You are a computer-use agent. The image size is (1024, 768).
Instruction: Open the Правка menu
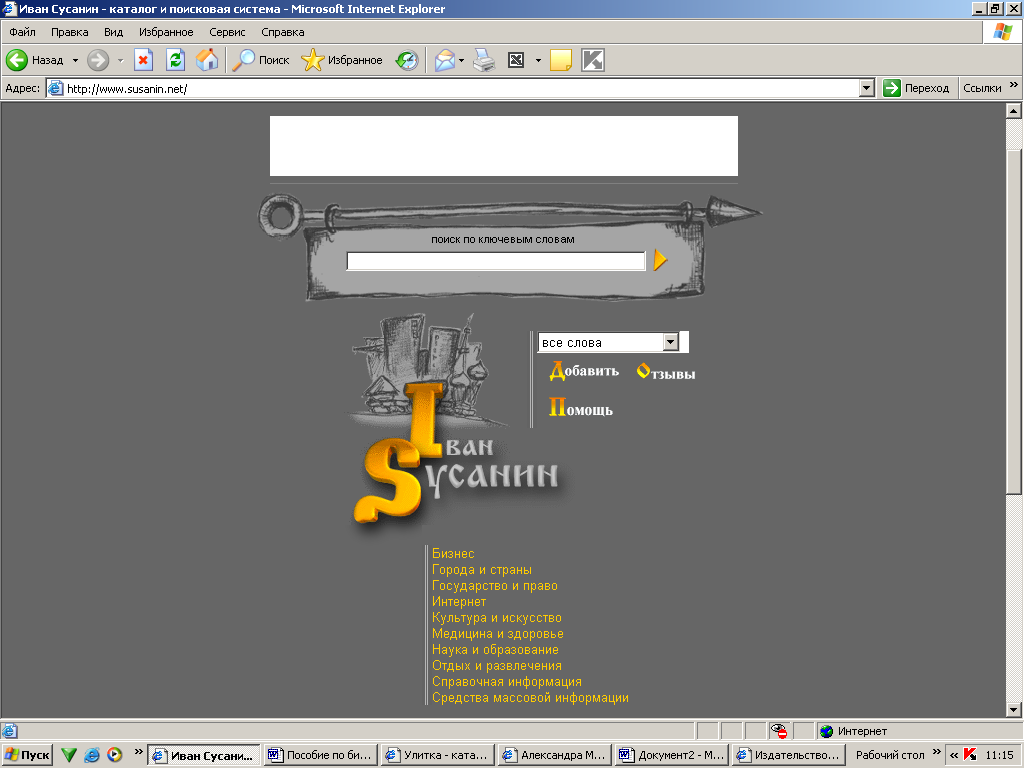[69, 32]
